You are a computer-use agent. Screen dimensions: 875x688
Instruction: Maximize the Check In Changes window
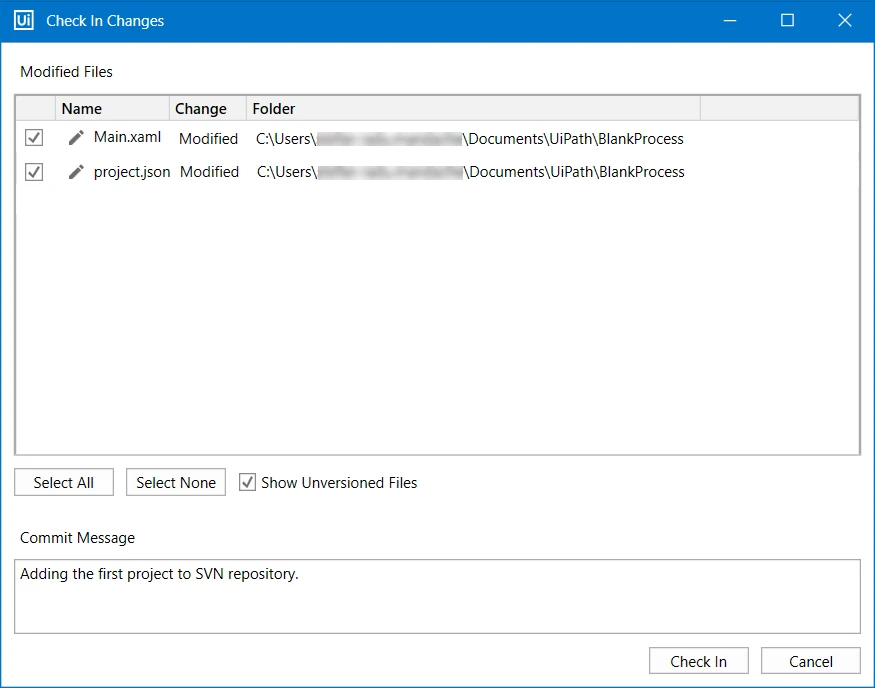[787, 21]
